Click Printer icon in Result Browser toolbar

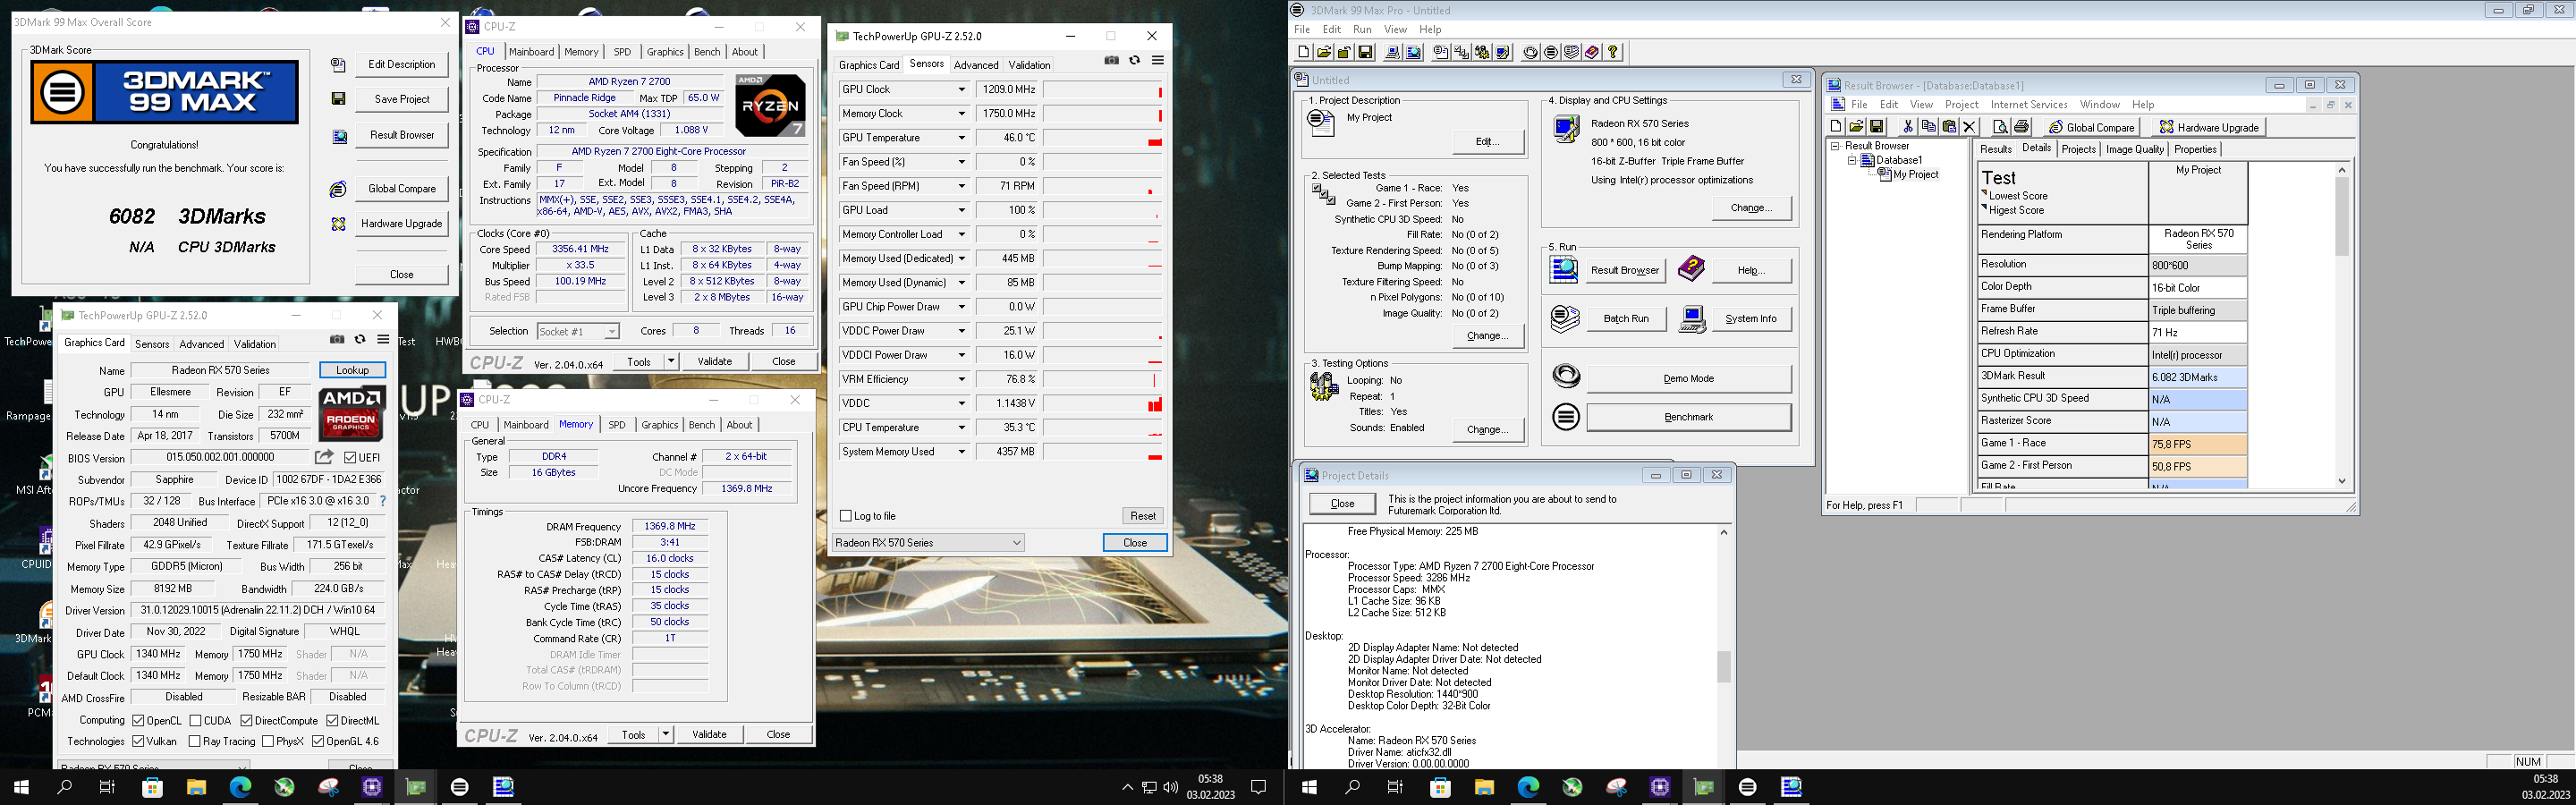(x=2022, y=127)
